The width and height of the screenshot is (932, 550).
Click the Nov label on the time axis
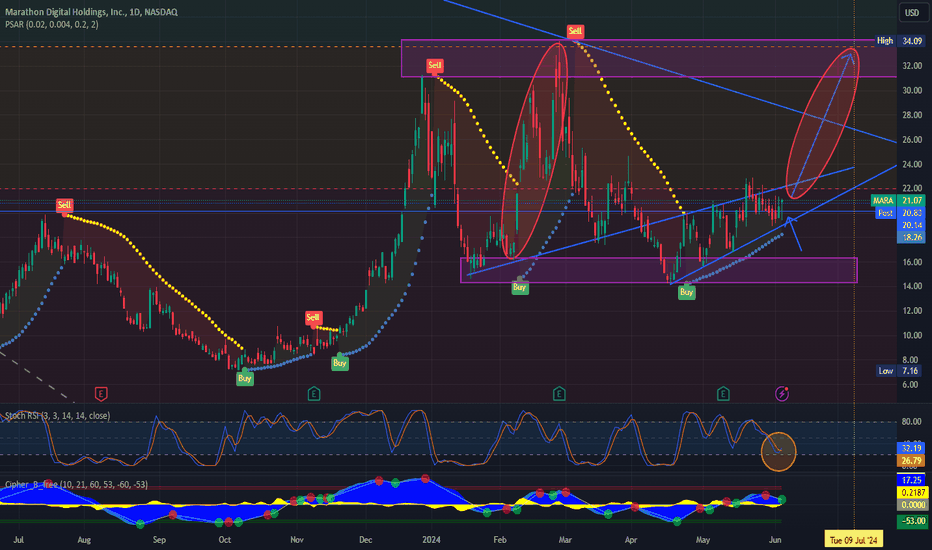click(x=297, y=540)
